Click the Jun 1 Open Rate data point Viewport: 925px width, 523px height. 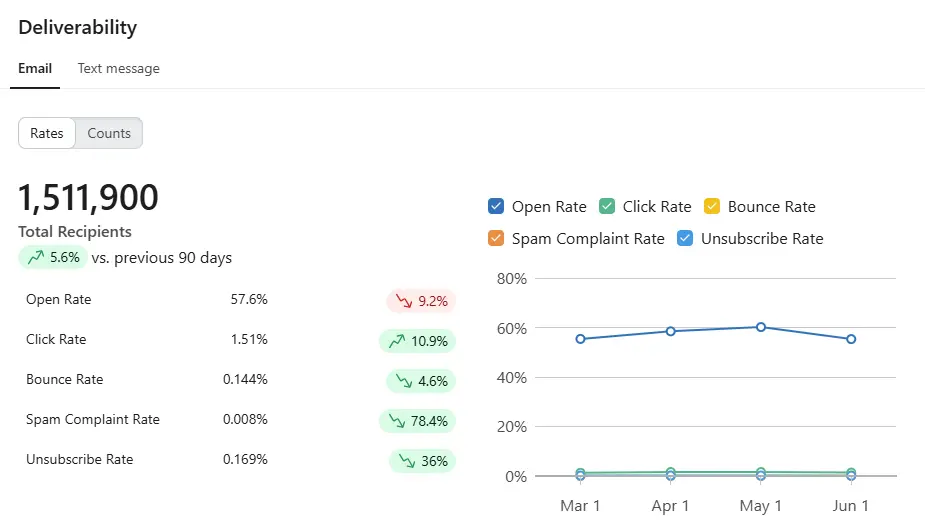click(851, 339)
